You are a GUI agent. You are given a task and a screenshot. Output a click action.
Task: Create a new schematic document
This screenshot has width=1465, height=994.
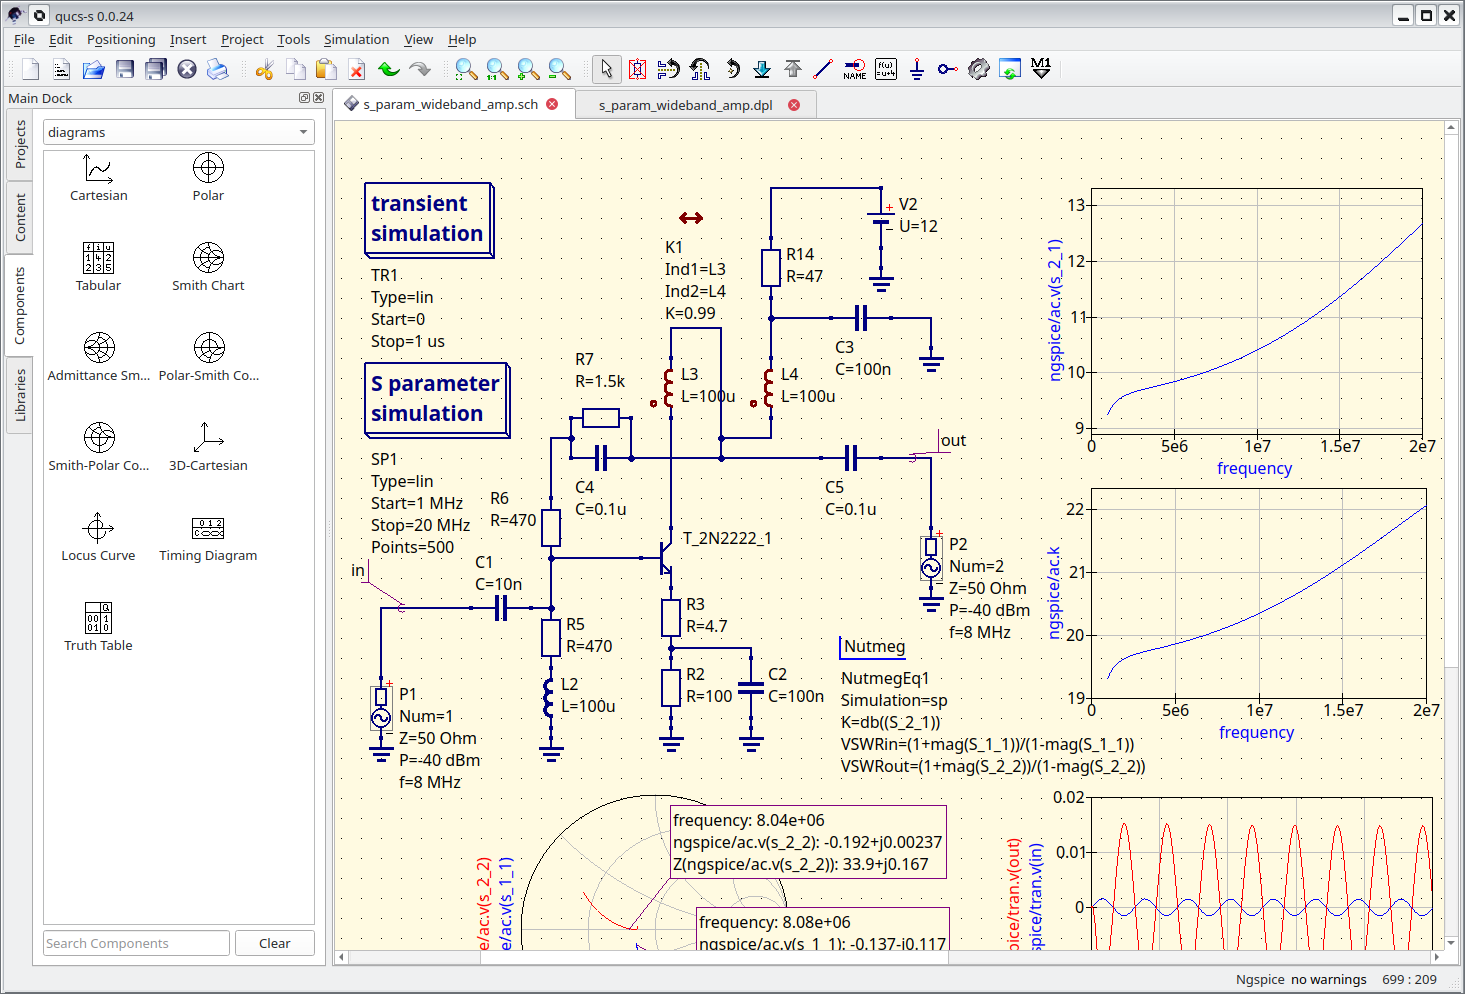click(31, 69)
